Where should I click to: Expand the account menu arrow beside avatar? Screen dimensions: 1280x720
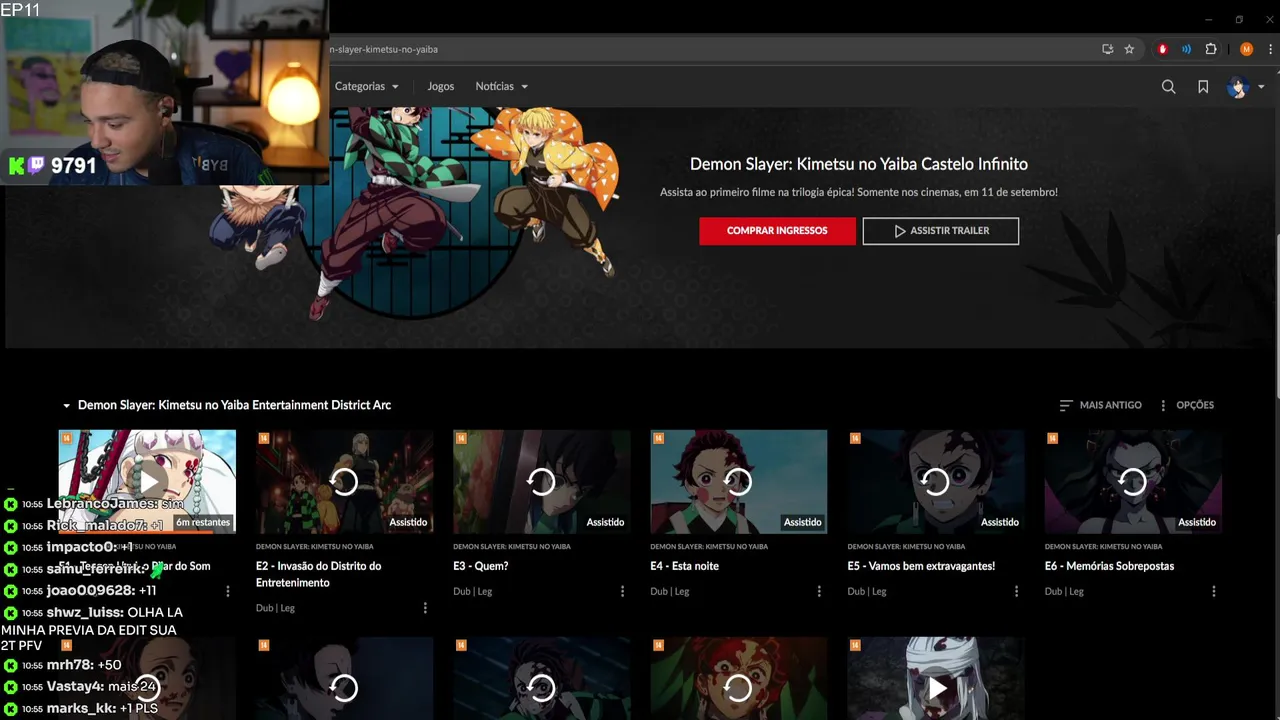1261,87
